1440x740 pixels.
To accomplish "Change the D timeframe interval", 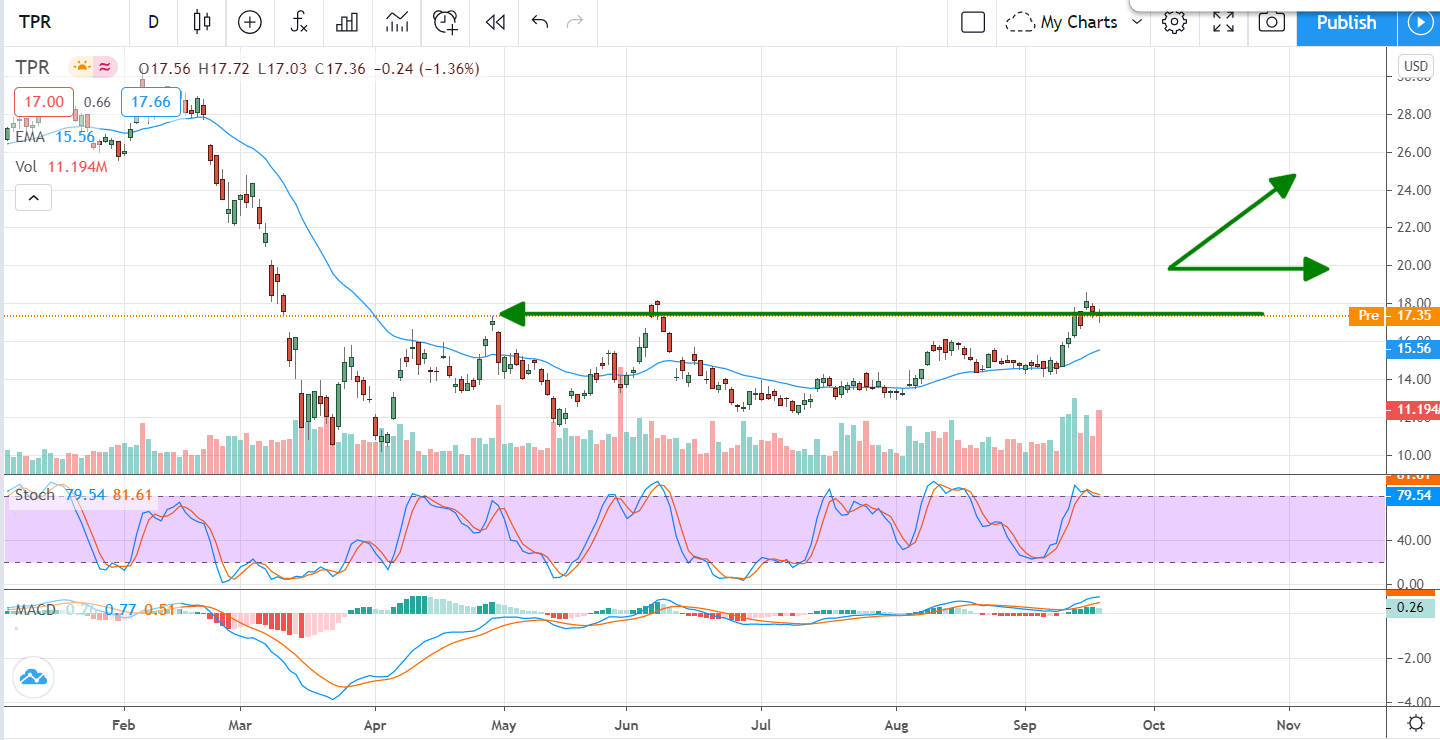I will pos(153,22).
